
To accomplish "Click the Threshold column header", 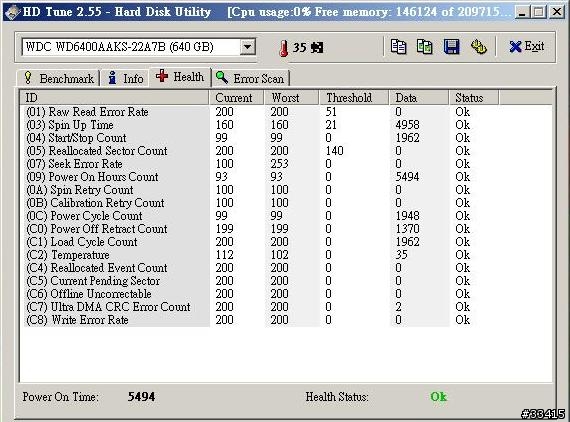I will [354, 98].
